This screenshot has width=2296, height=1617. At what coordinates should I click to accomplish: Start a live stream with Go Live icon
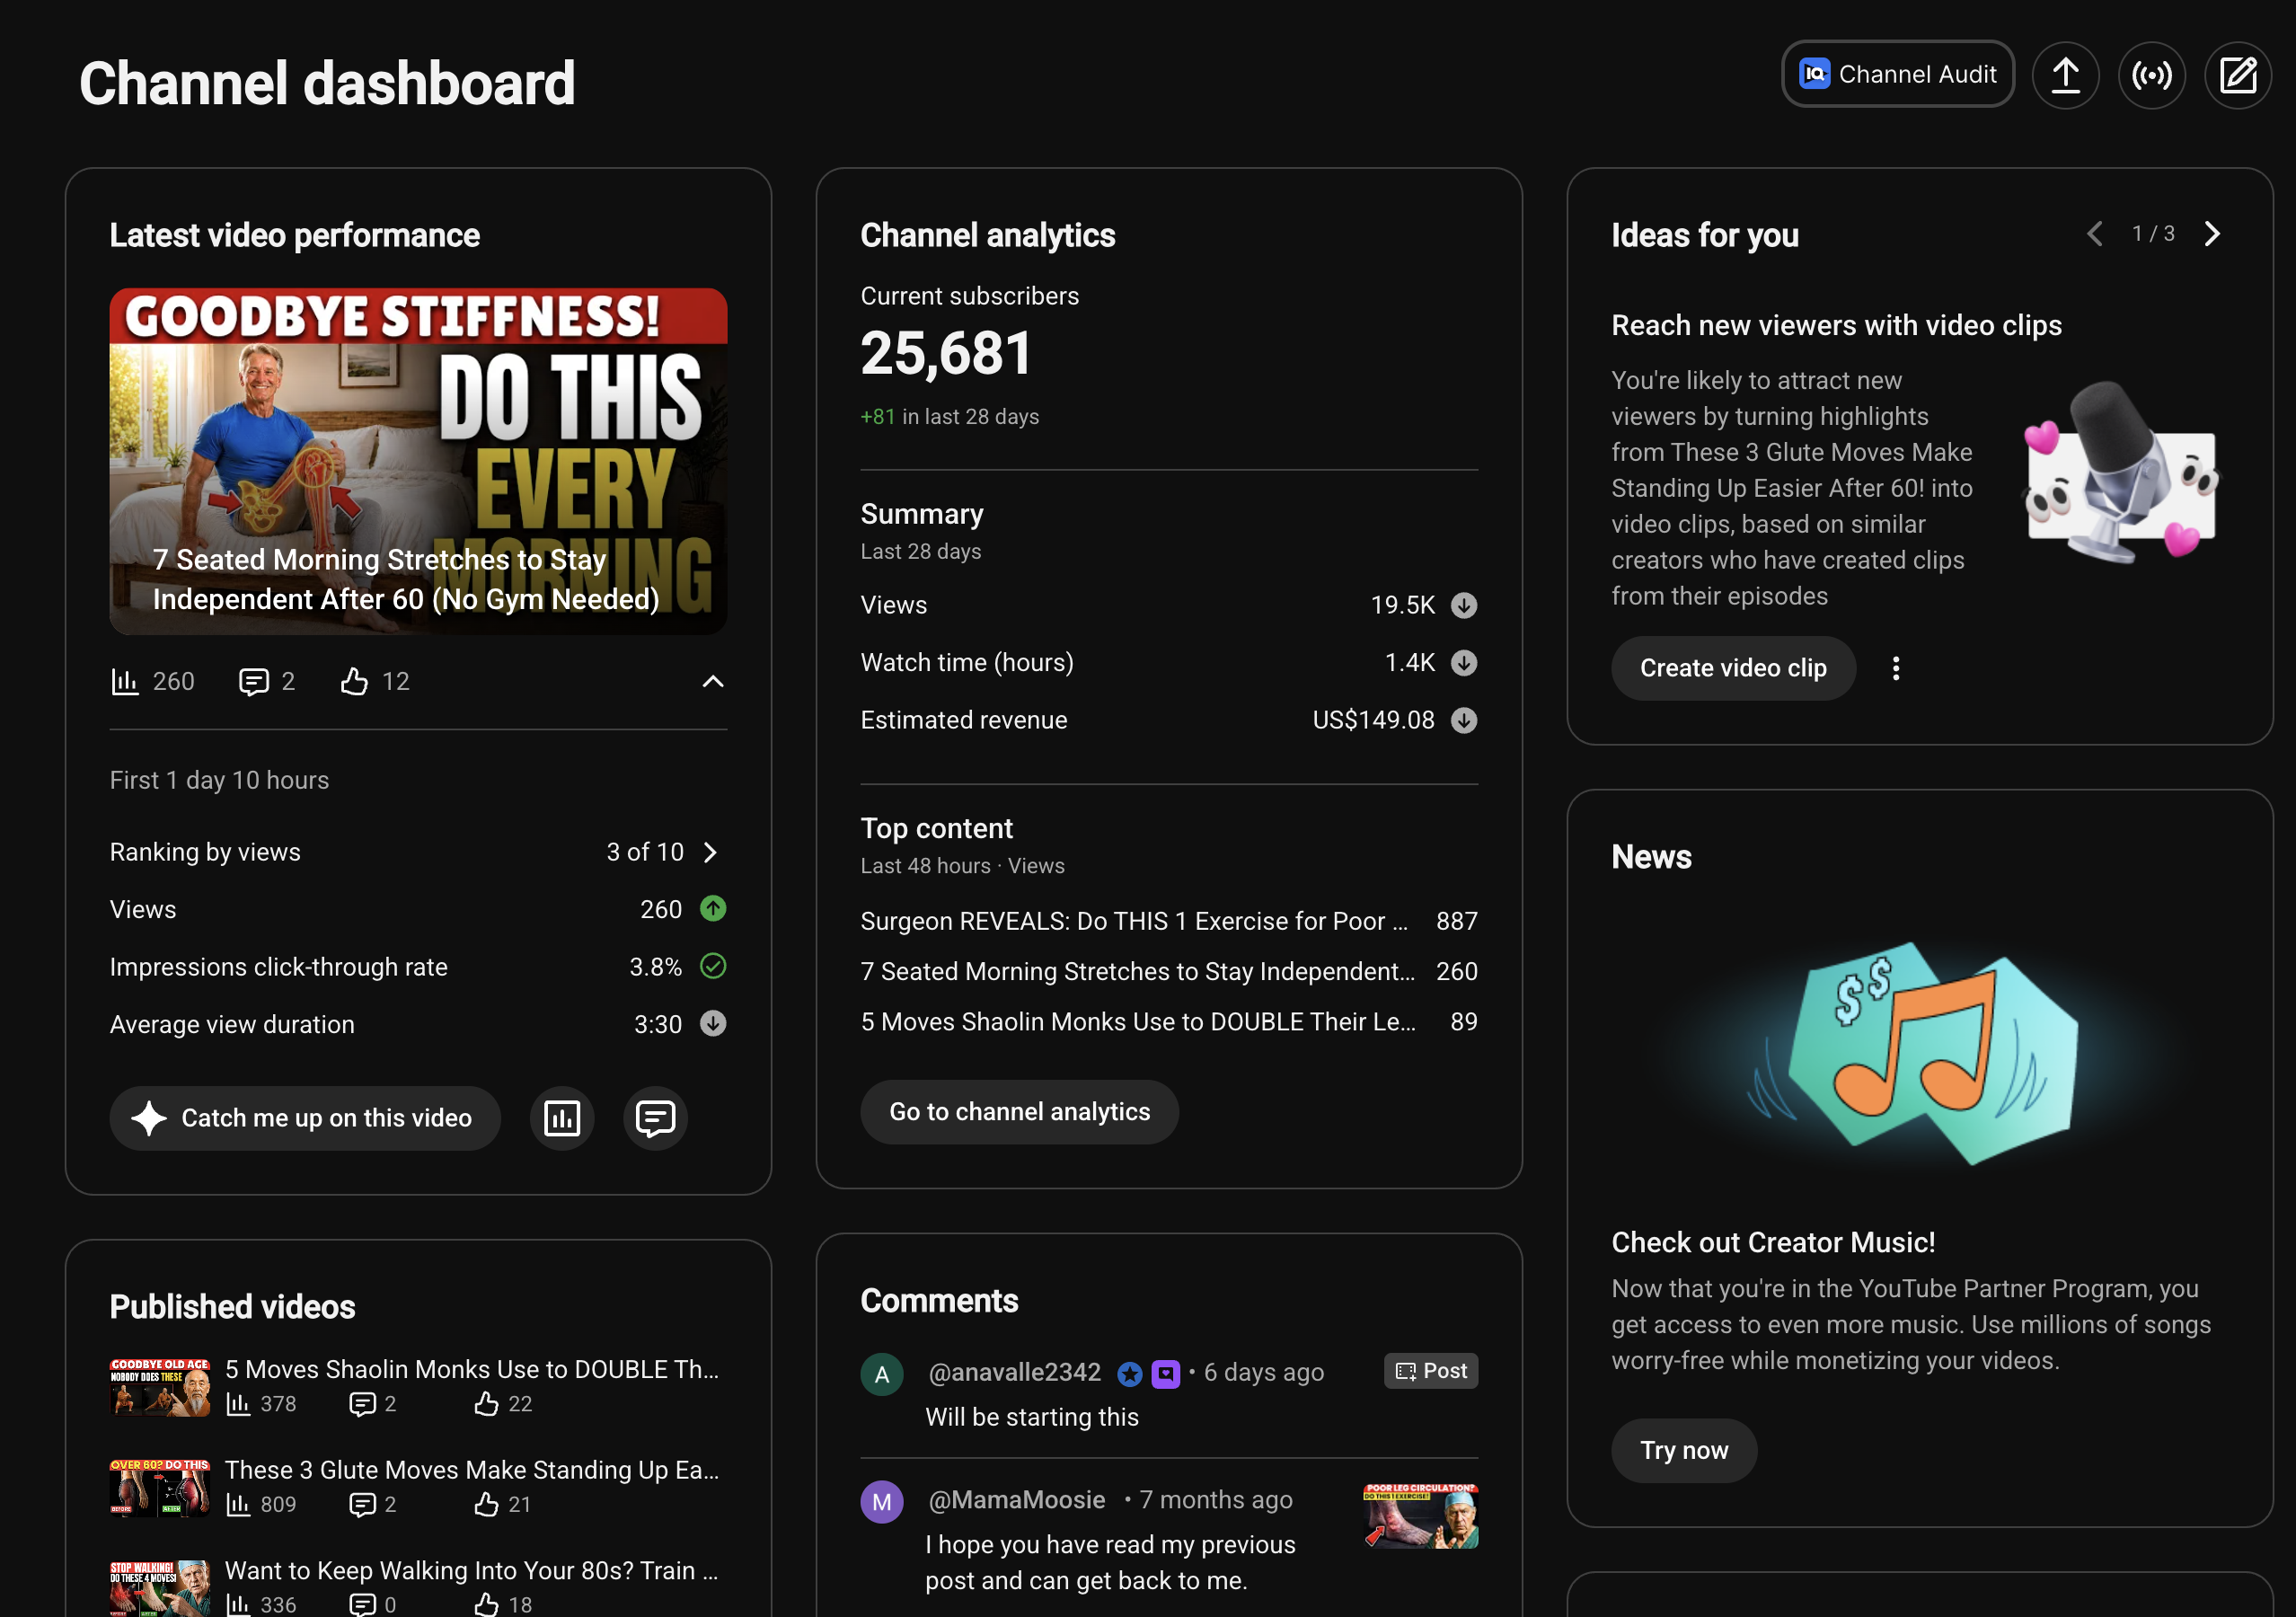[2151, 74]
